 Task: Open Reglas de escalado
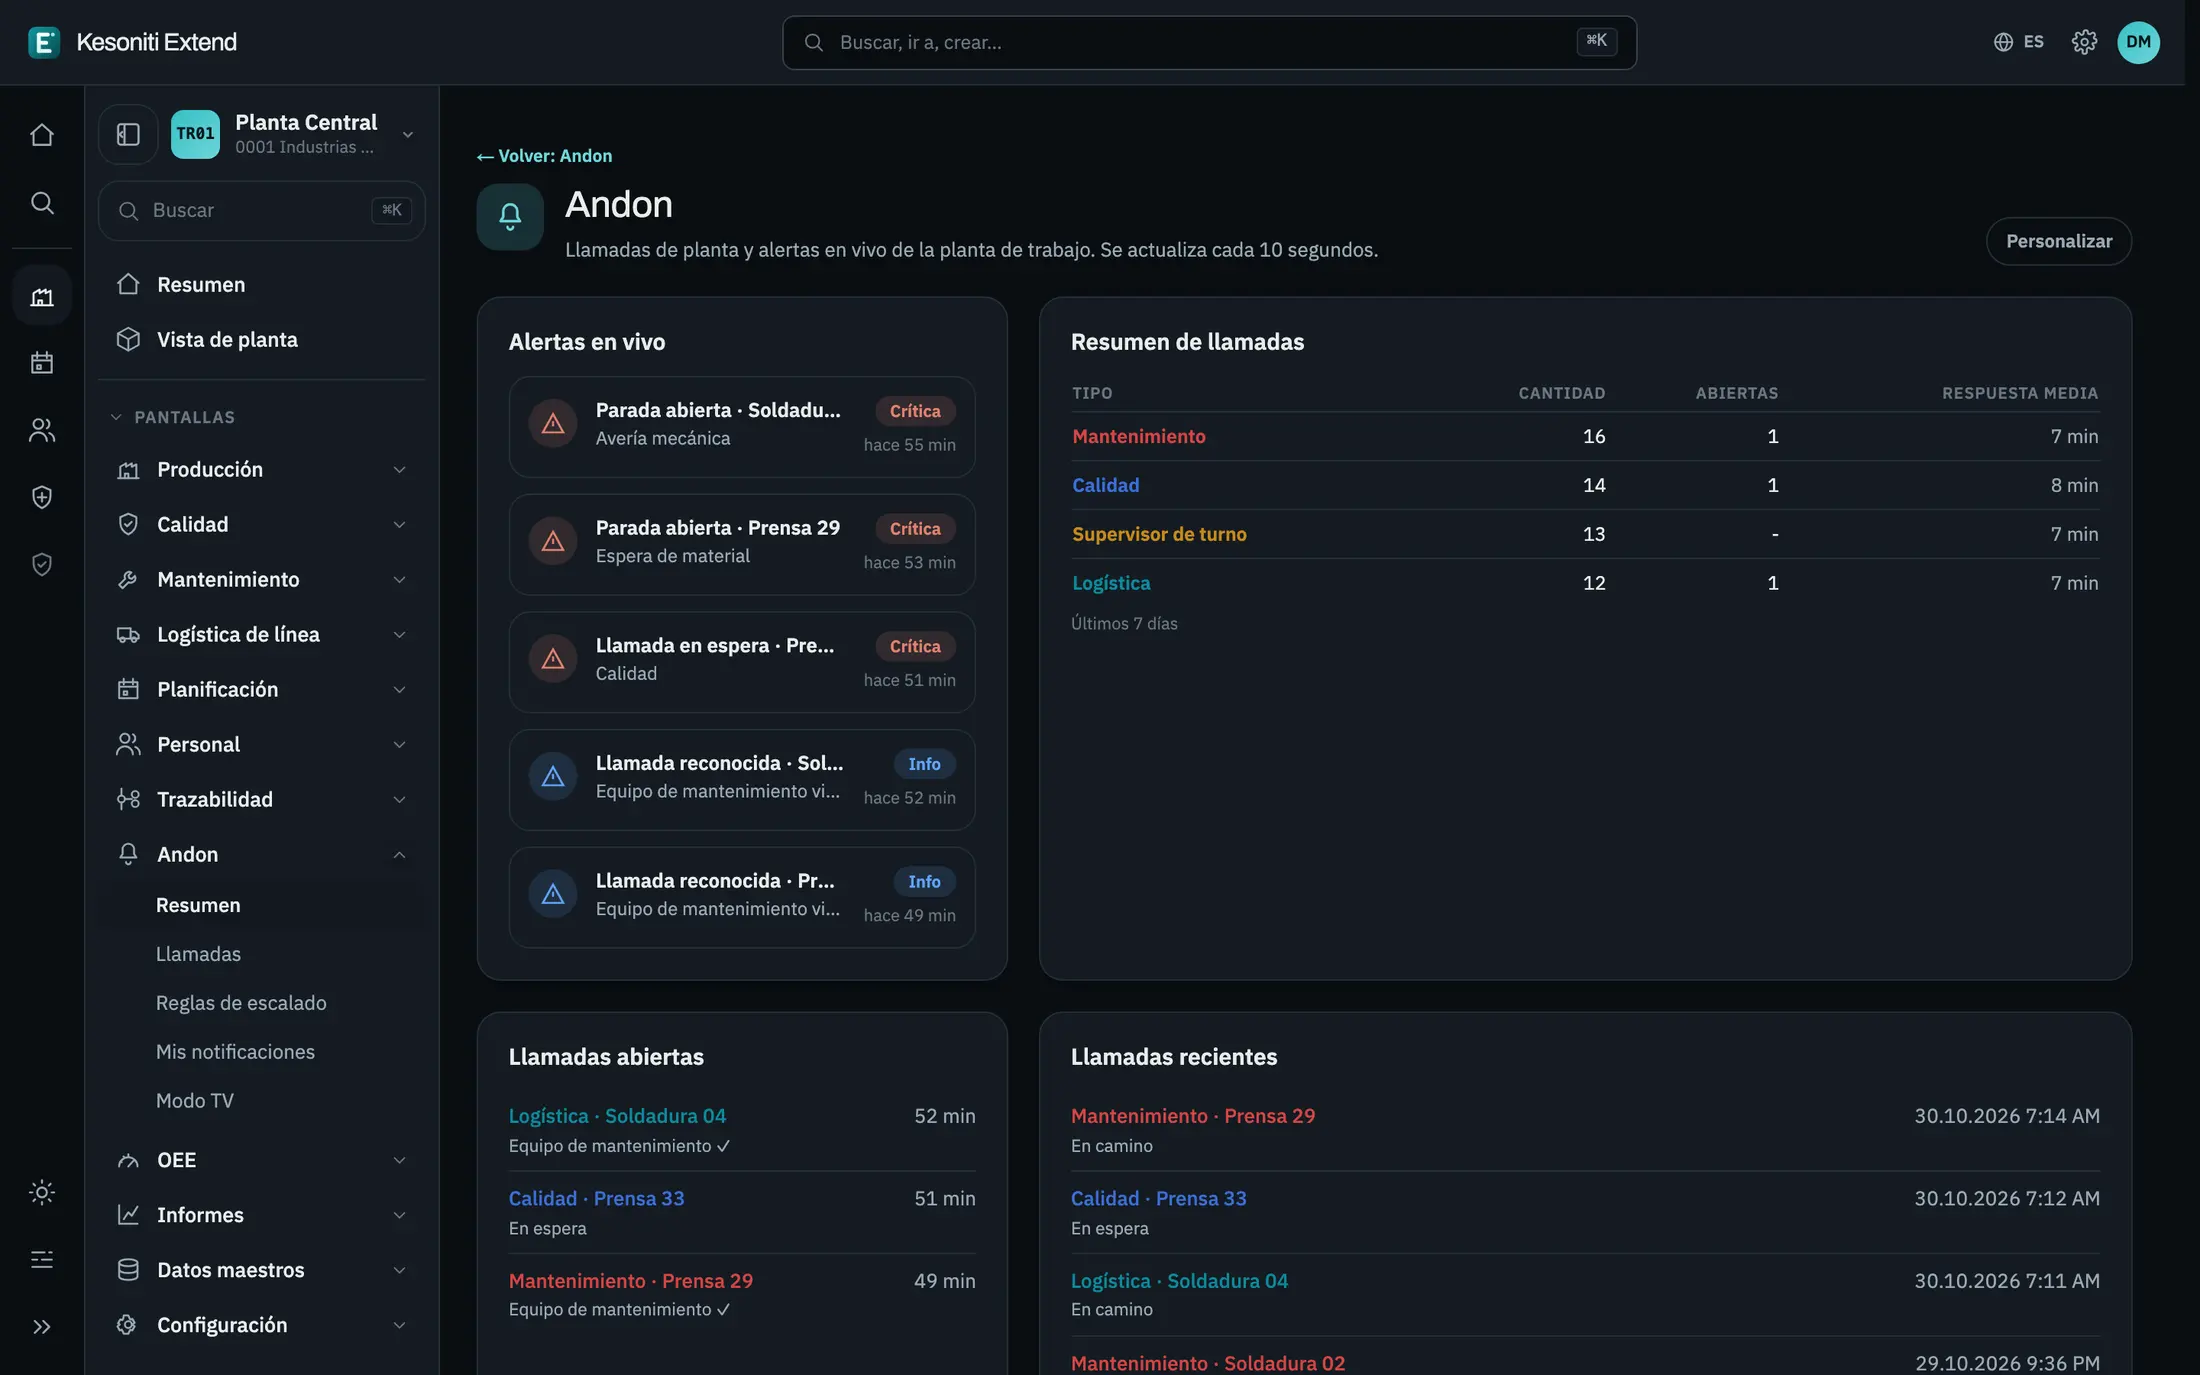click(x=241, y=1003)
